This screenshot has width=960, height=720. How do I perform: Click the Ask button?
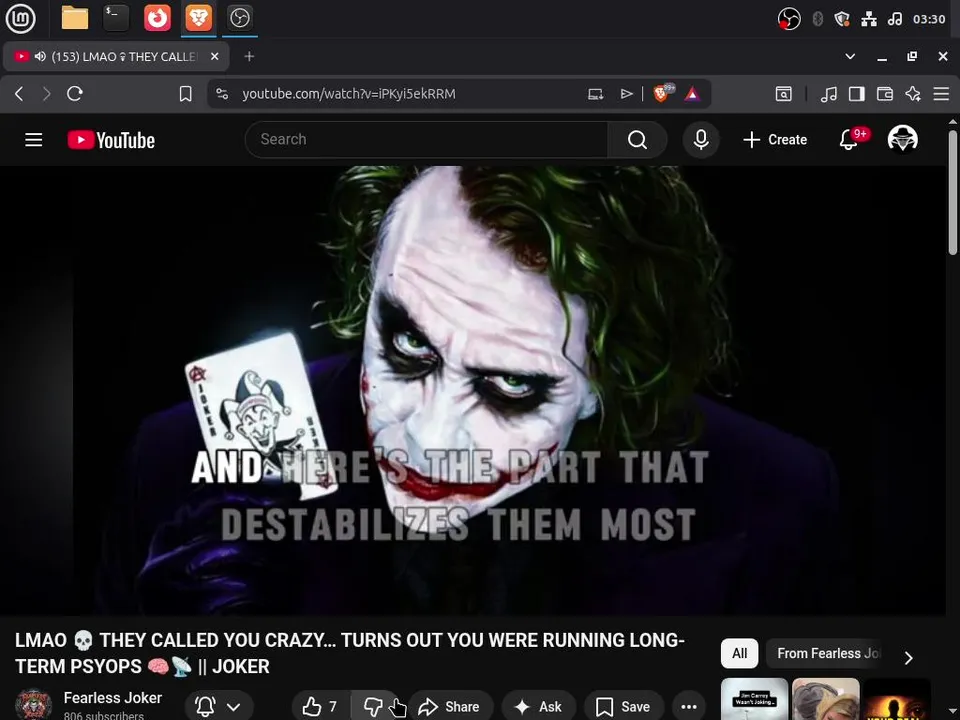pyautogui.click(x=538, y=707)
